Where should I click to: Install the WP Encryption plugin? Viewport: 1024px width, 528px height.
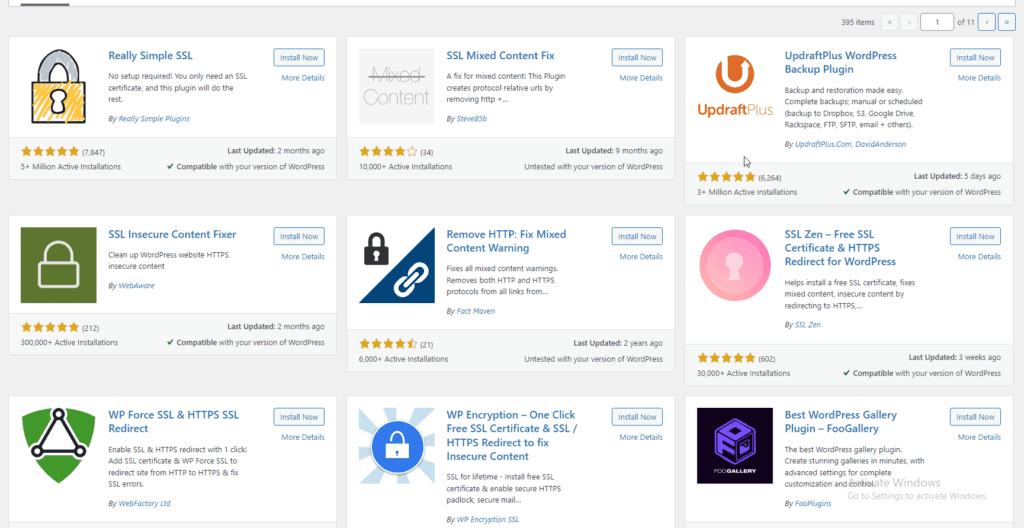637,417
